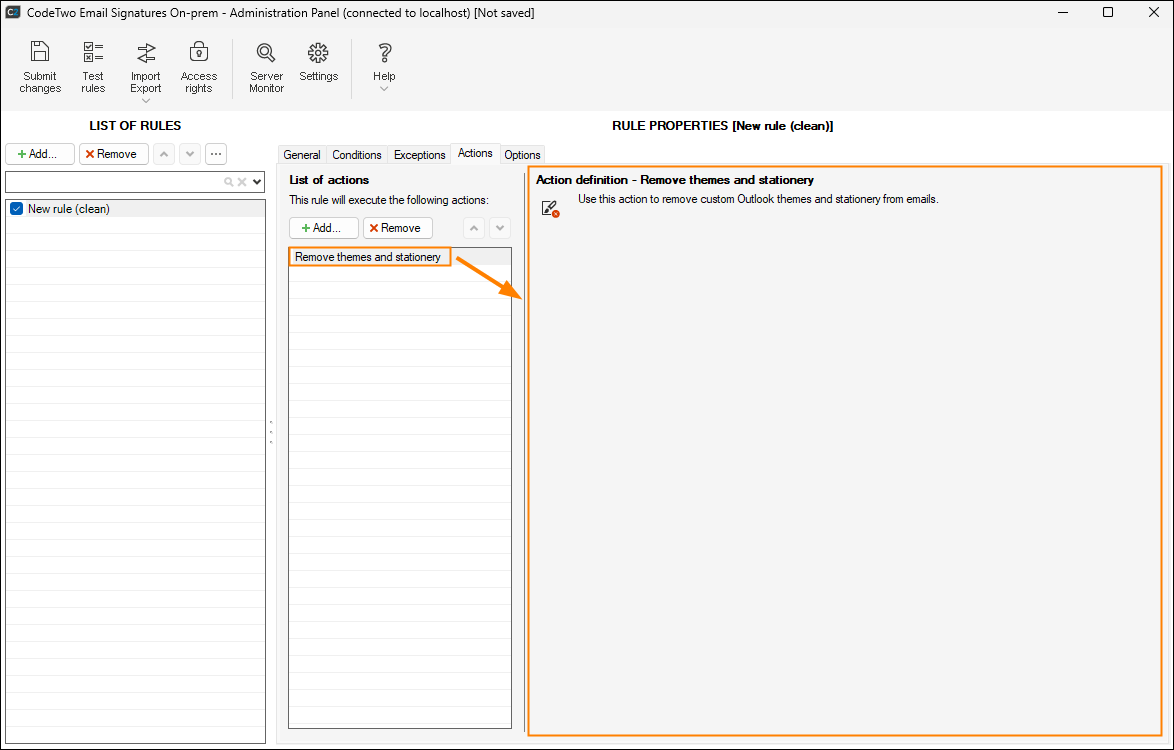Viewport: 1174px width, 750px height.
Task: Uncheck the New rule (clean) checkbox
Action: (x=16, y=209)
